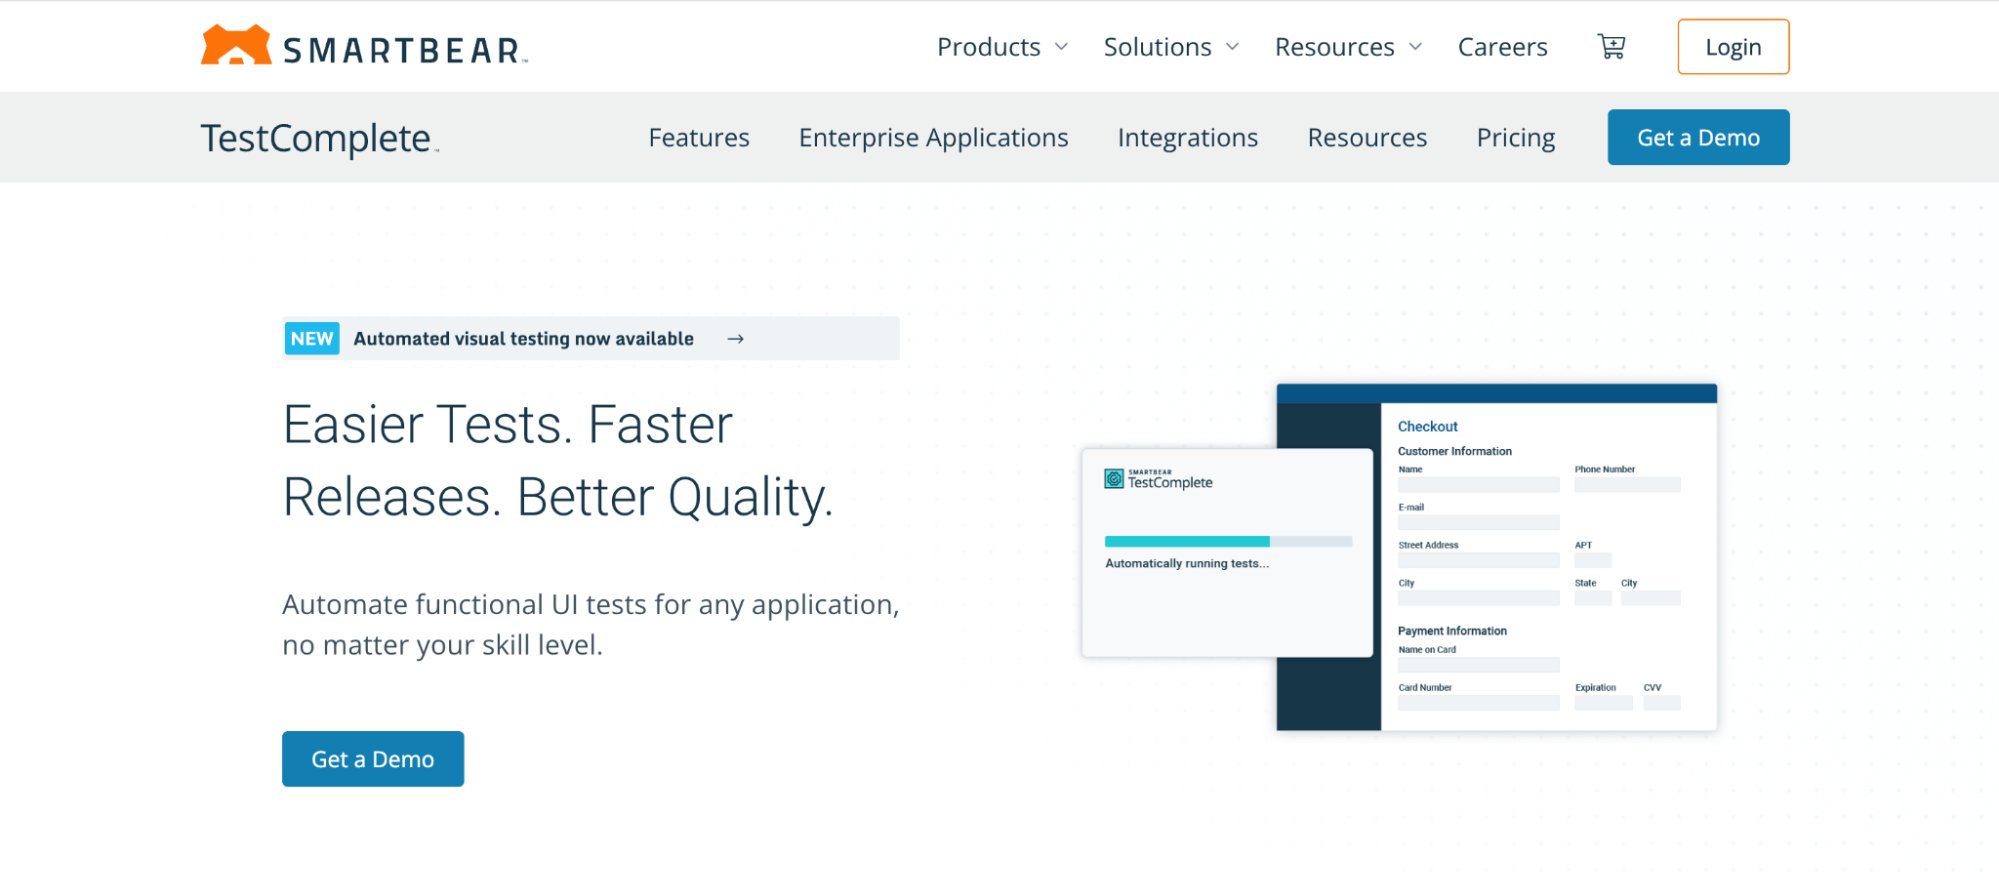This screenshot has width=1999, height=887.
Task: Click the TestComplete logo icon in illustration
Action: (1114, 479)
